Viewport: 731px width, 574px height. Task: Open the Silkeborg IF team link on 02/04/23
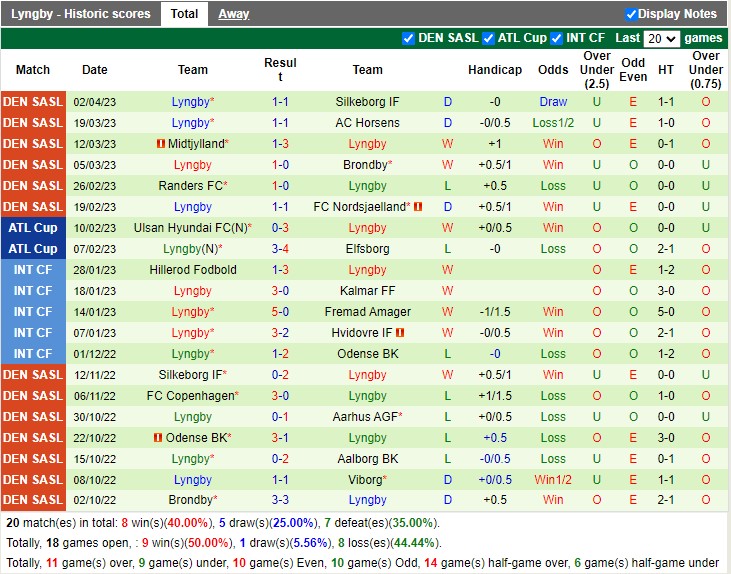pyautogui.click(x=367, y=102)
